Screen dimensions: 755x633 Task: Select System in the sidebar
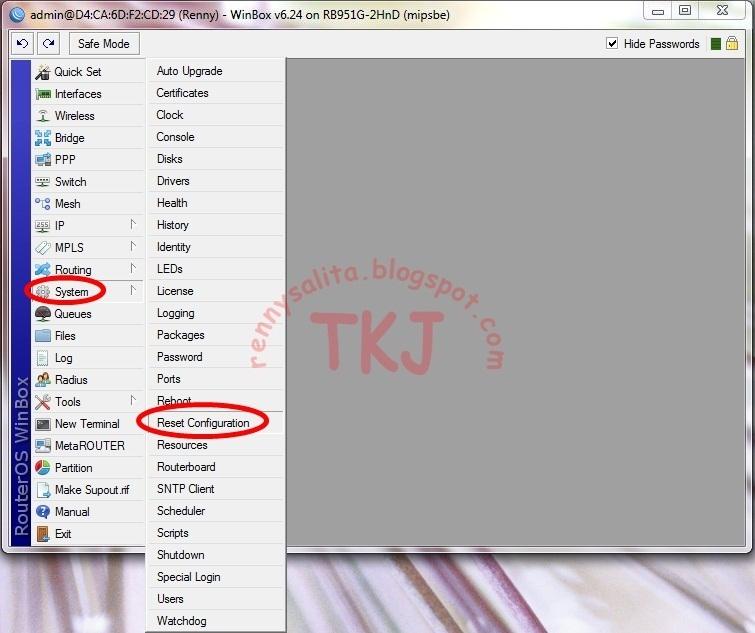coord(88,292)
